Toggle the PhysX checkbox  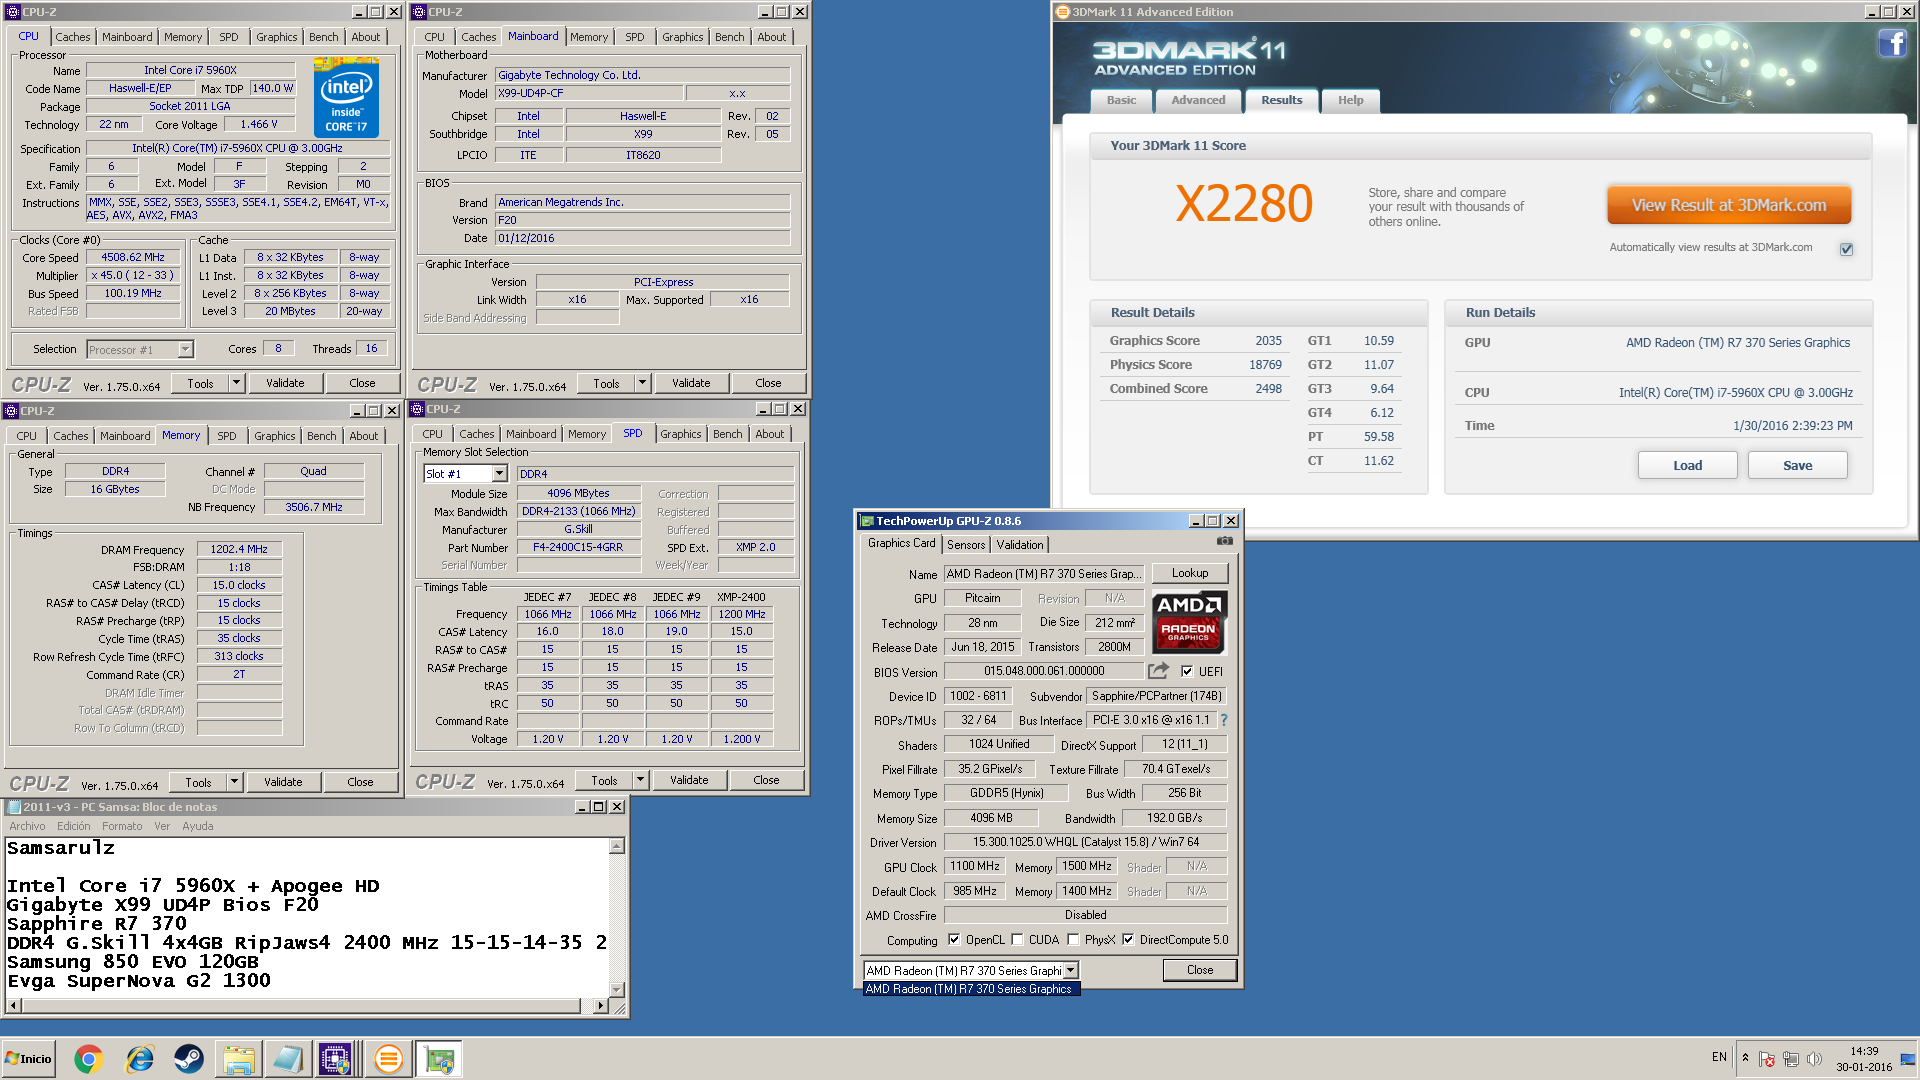1073,940
